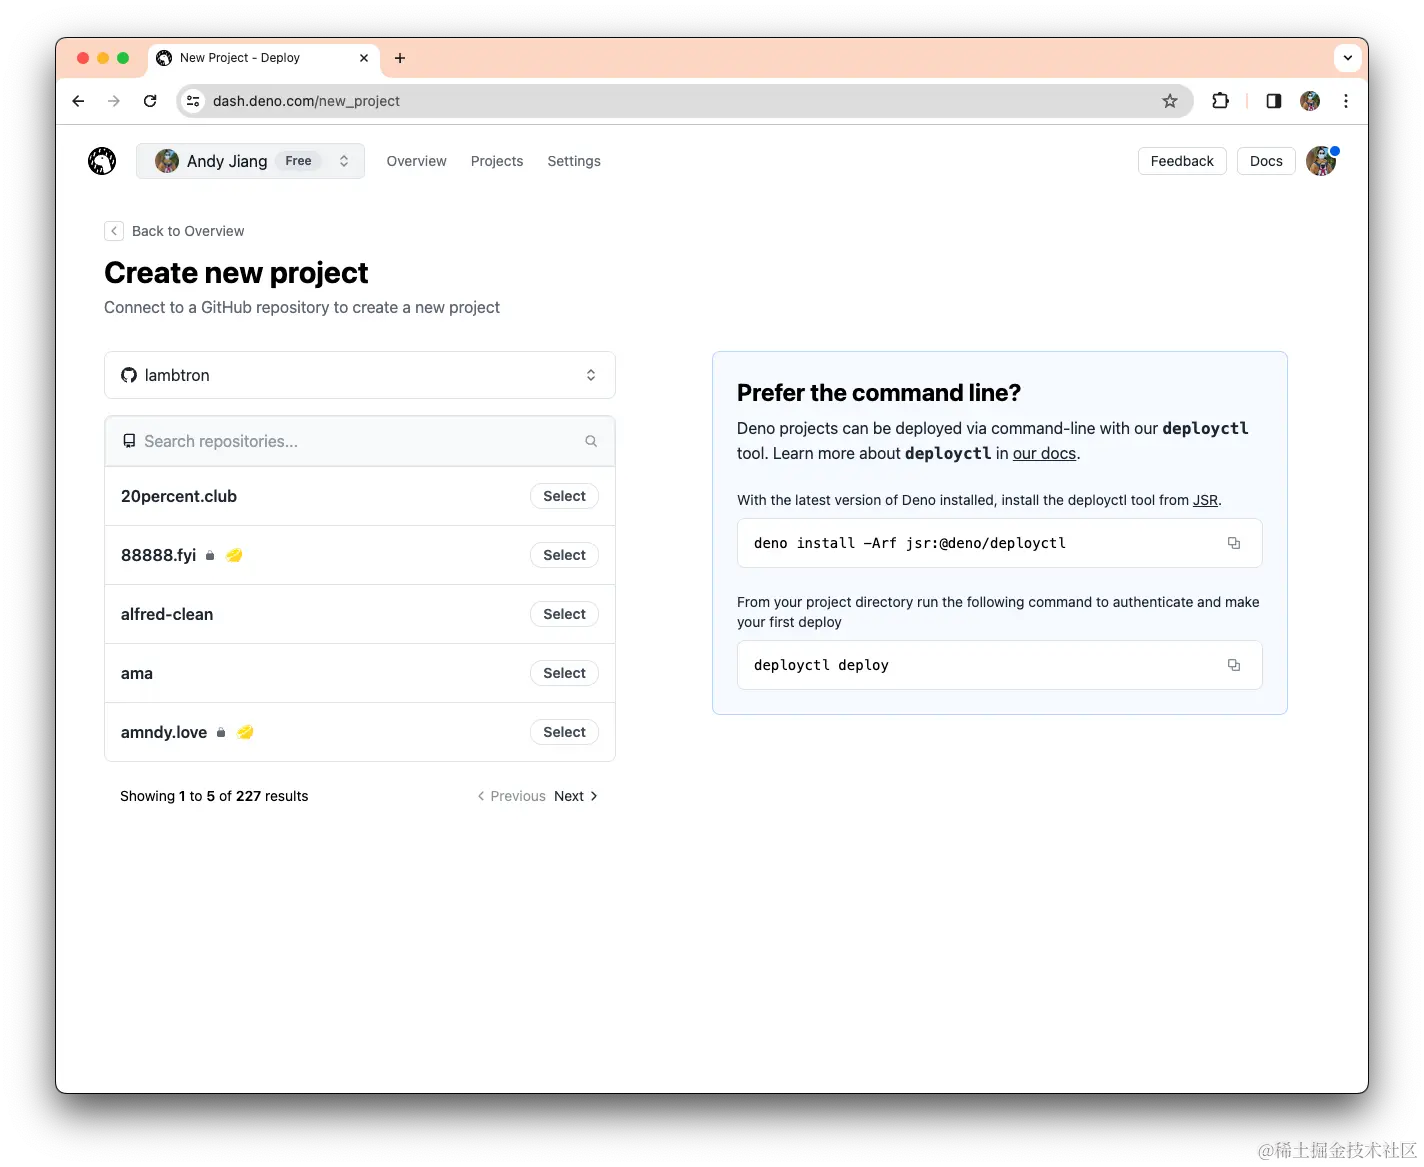
Task: Click Back to Overview link
Action: coord(188,231)
